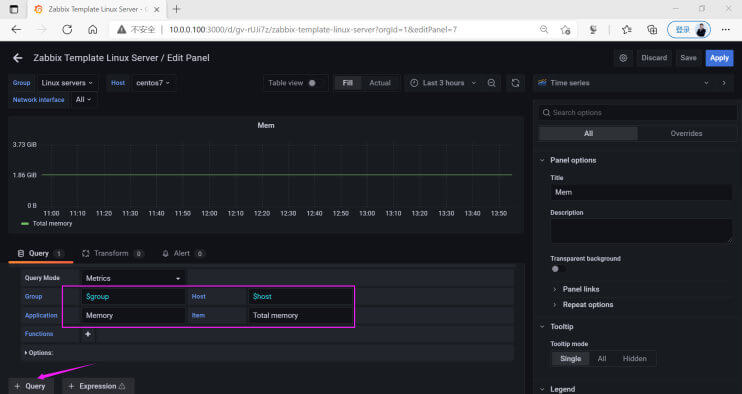742x394 pixels.
Task: Edit the Title field containing Mem
Action: click(x=641, y=192)
